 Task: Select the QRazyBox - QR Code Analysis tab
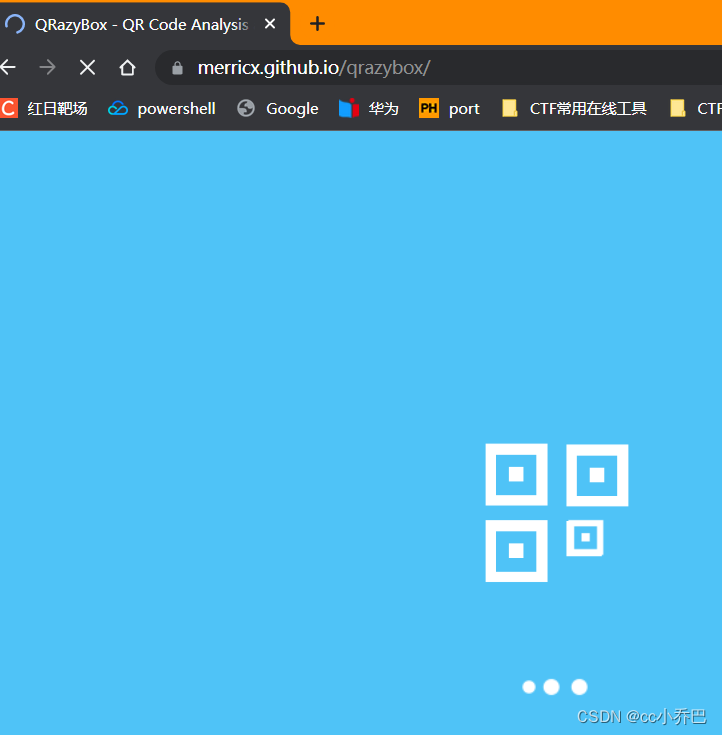click(144, 24)
